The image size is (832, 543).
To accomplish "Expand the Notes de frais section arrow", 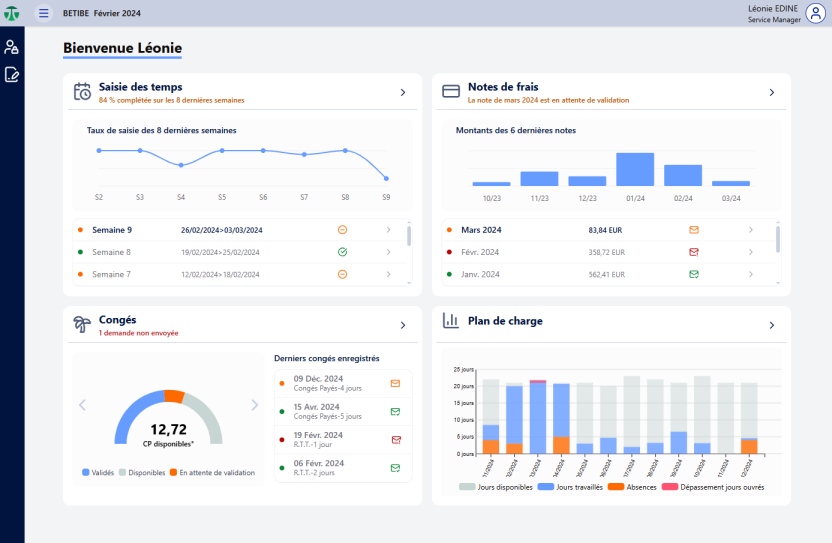I will coord(772,92).
